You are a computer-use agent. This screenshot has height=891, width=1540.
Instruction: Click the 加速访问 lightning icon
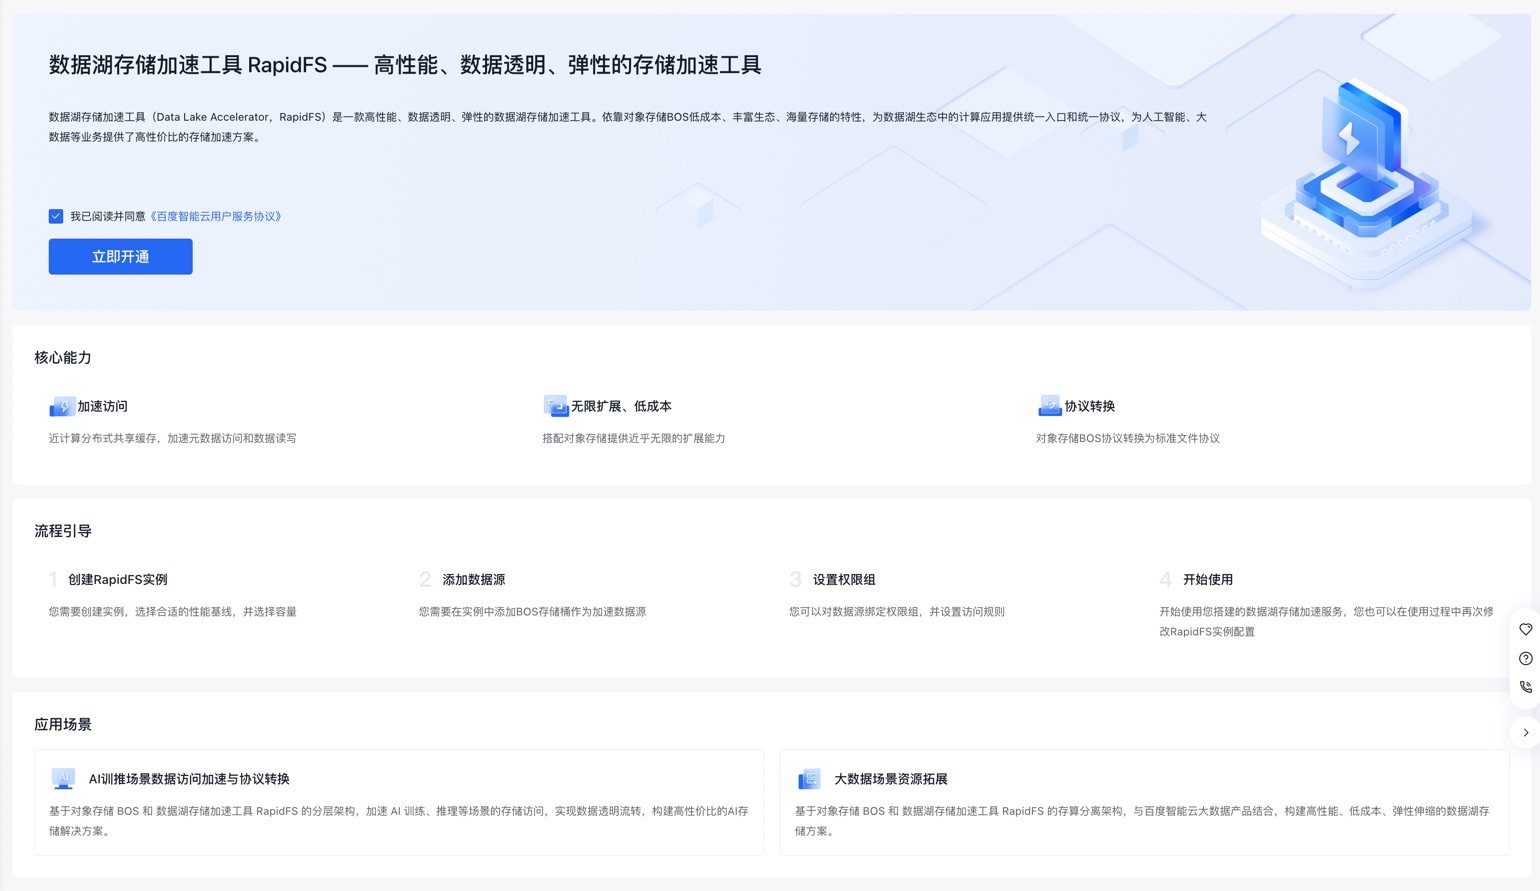tap(62, 406)
